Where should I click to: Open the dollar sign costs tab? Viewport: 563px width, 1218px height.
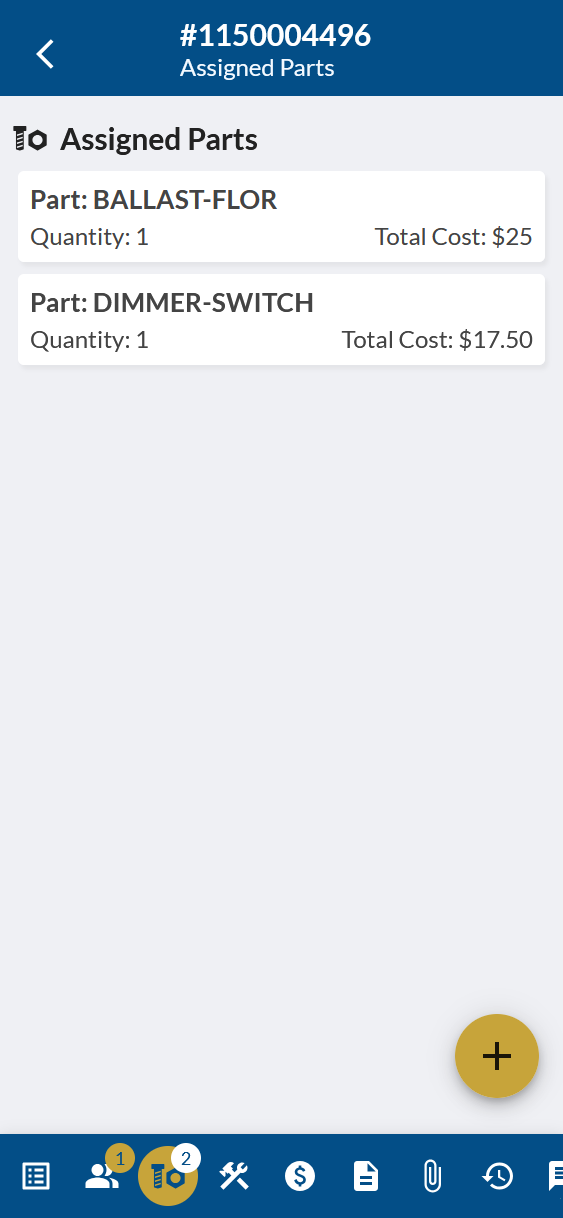click(300, 1176)
